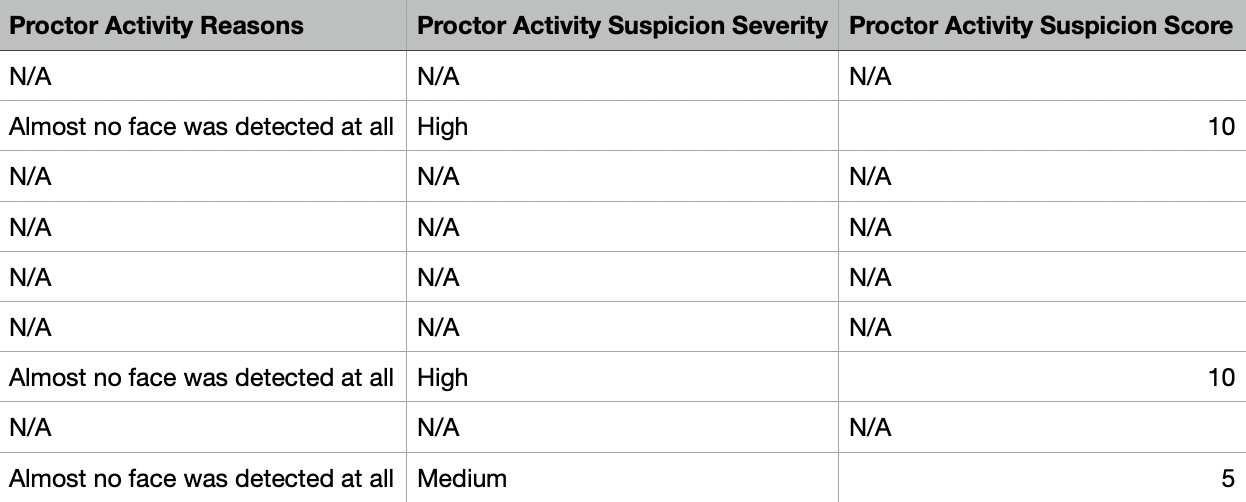The width and height of the screenshot is (1246, 502).
Task: Select the Score N/A directly below the first 10
Action: tap(870, 177)
